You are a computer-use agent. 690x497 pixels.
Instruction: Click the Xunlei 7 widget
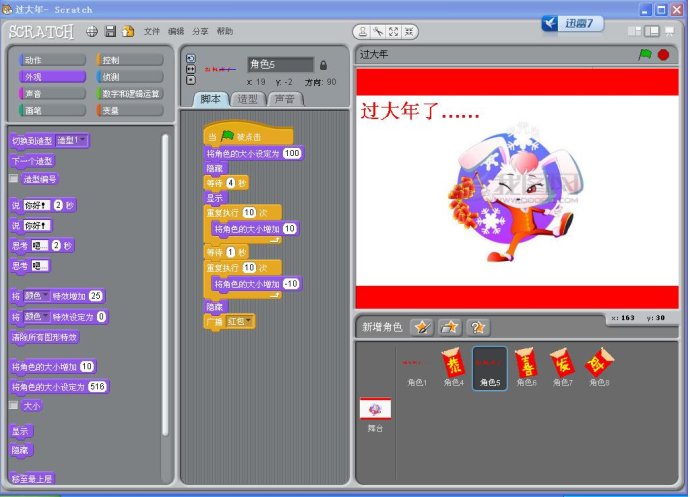tap(573, 23)
